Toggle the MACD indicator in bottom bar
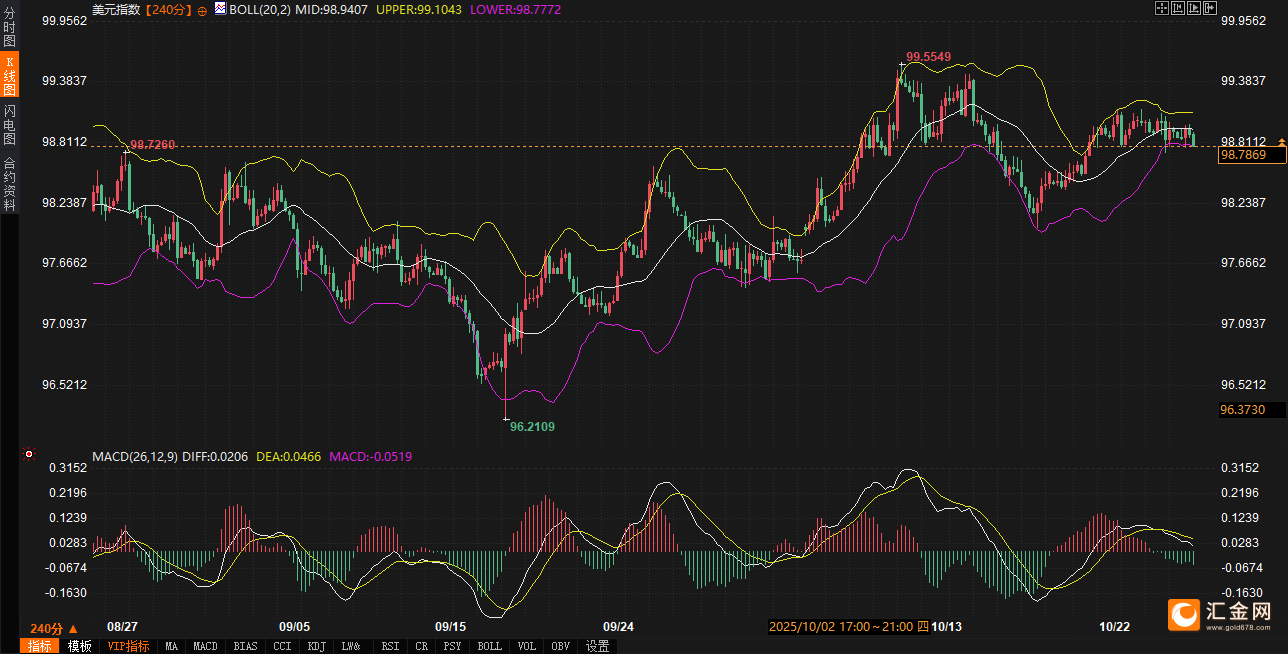This screenshot has width=1288, height=654. click(205, 646)
